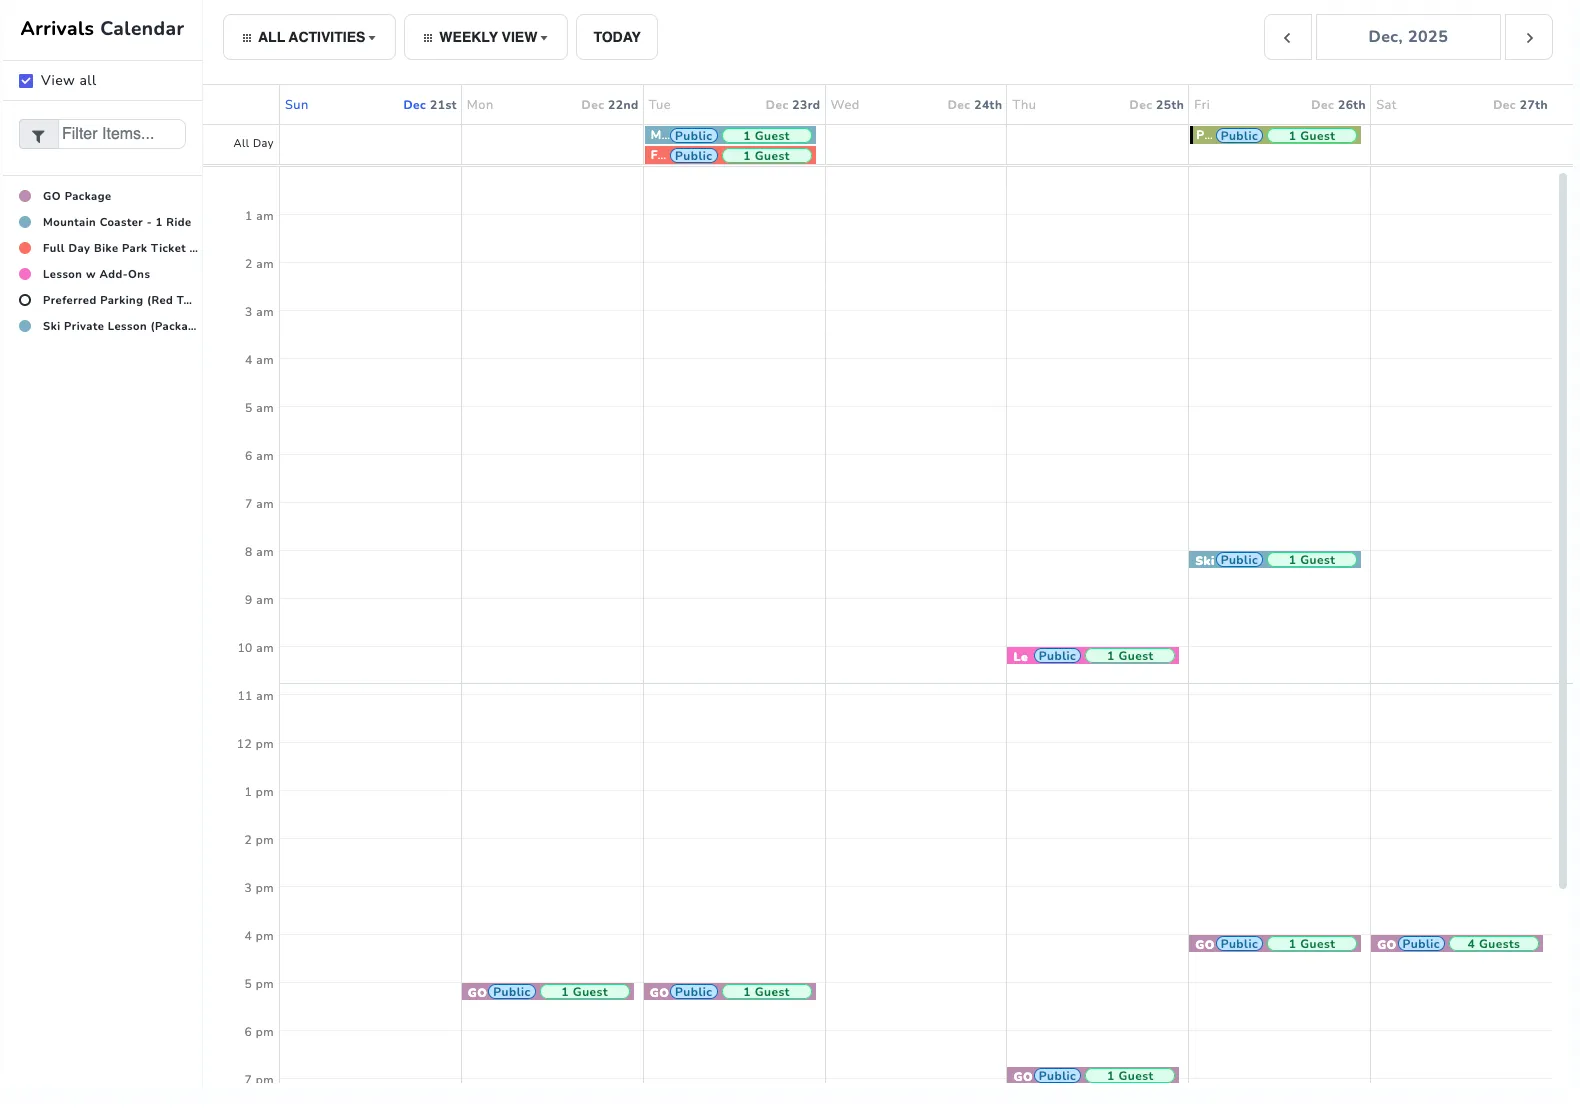The image size is (1580, 1115).
Task: Select Tue Dec 23rd column header
Action: point(734,105)
